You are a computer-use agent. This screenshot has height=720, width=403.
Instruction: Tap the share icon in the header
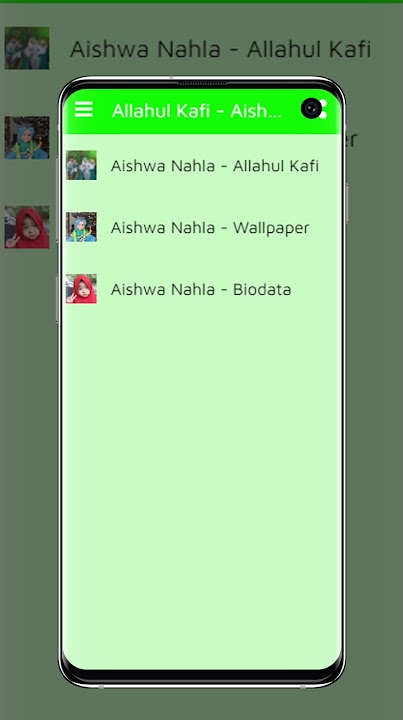point(323,109)
